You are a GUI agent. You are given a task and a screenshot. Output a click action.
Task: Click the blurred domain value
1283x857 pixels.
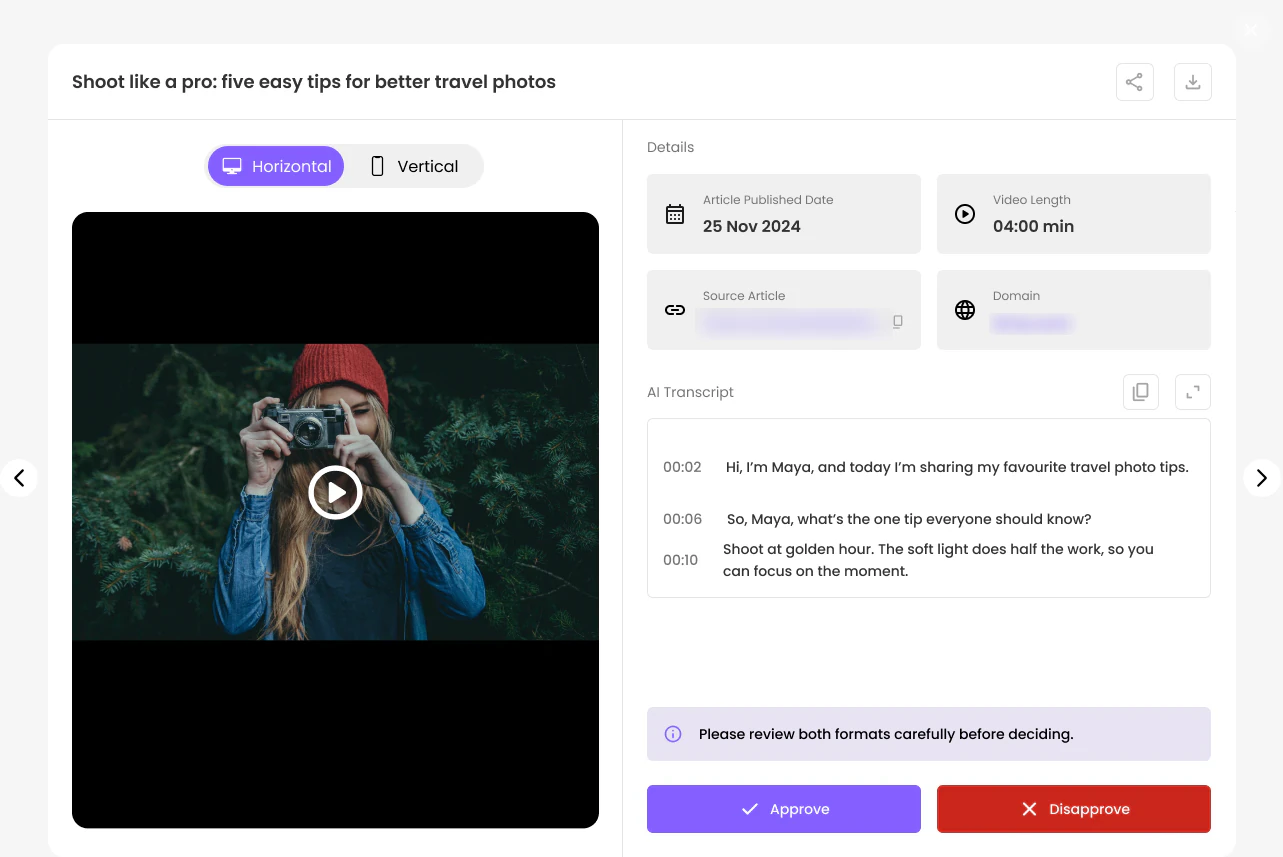click(x=1032, y=323)
